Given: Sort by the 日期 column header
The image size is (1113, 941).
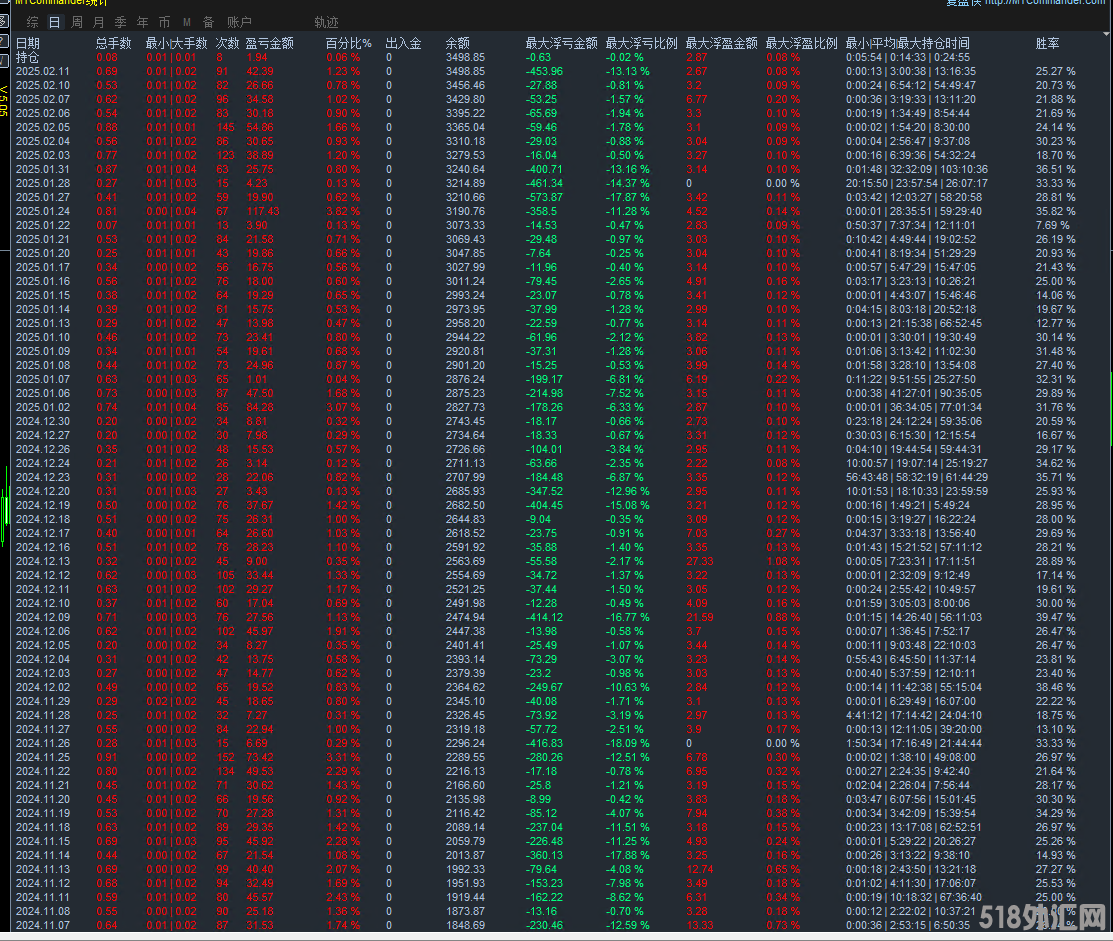Looking at the screenshot, I should [x=28, y=43].
